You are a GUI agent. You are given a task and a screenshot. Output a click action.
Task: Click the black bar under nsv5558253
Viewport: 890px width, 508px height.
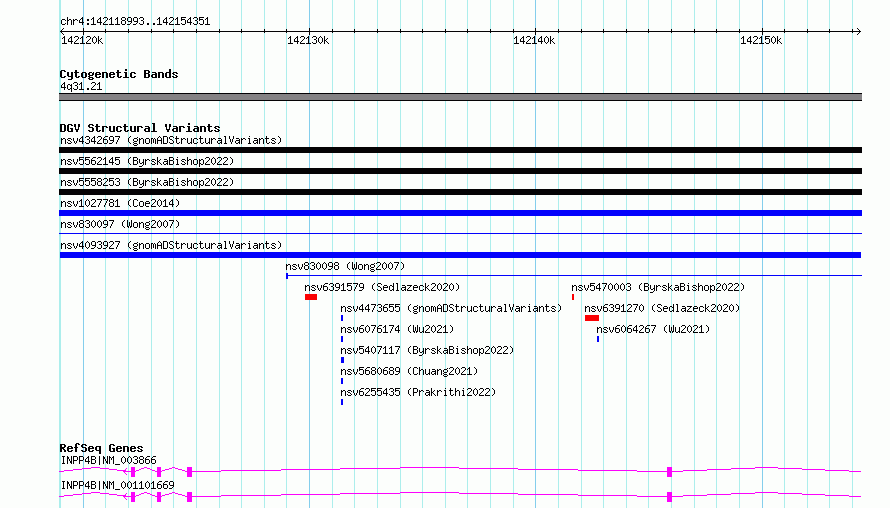click(x=460, y=192)
